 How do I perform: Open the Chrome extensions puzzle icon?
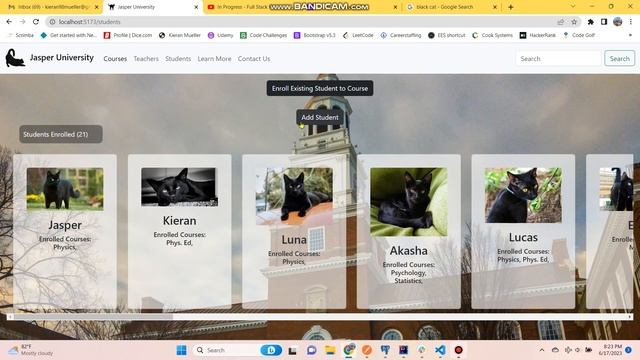pyautogui.click(x=591, y=22)
